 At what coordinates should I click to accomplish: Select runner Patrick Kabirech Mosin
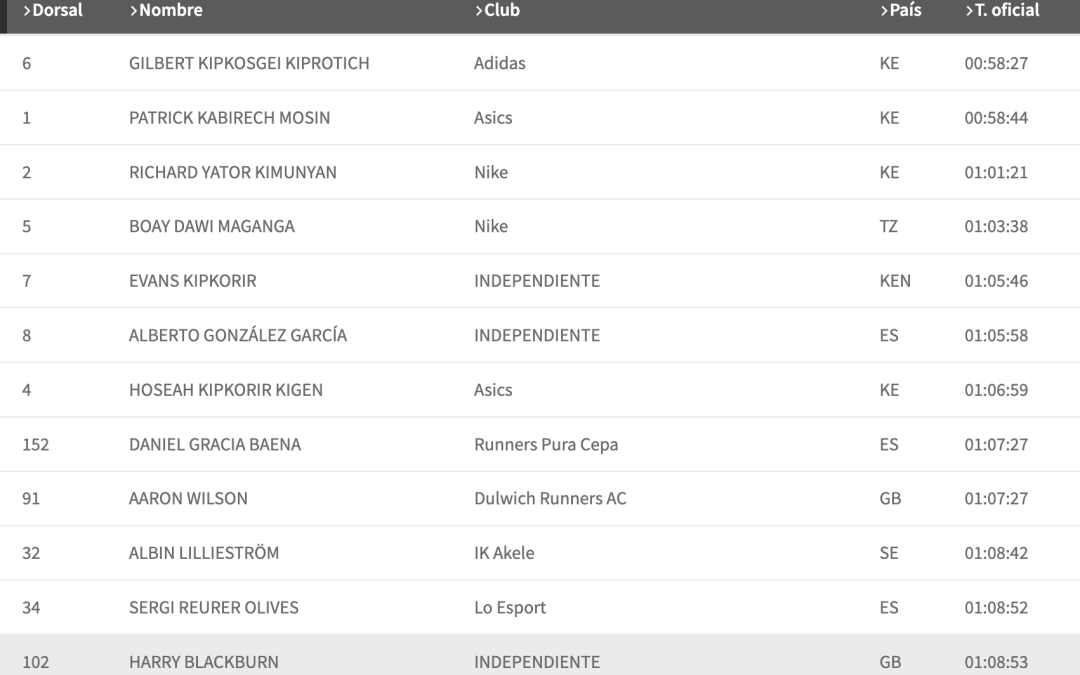tap(229, 118)
